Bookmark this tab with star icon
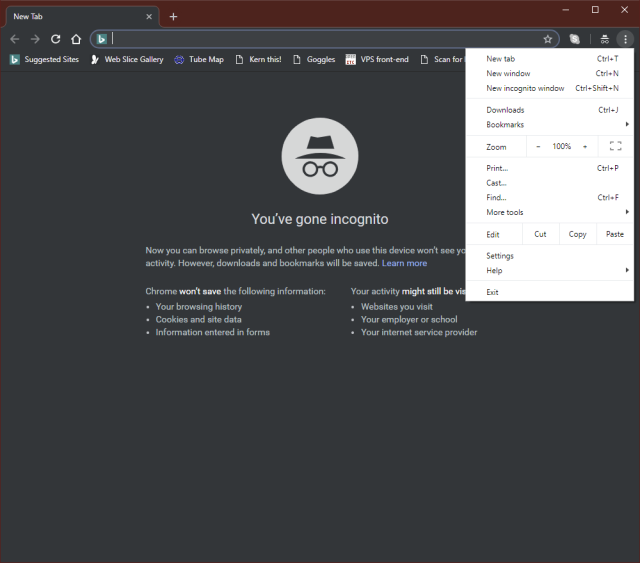Image resolution: width=640 pixels, height=563 pixels. (x=548, y=39)
